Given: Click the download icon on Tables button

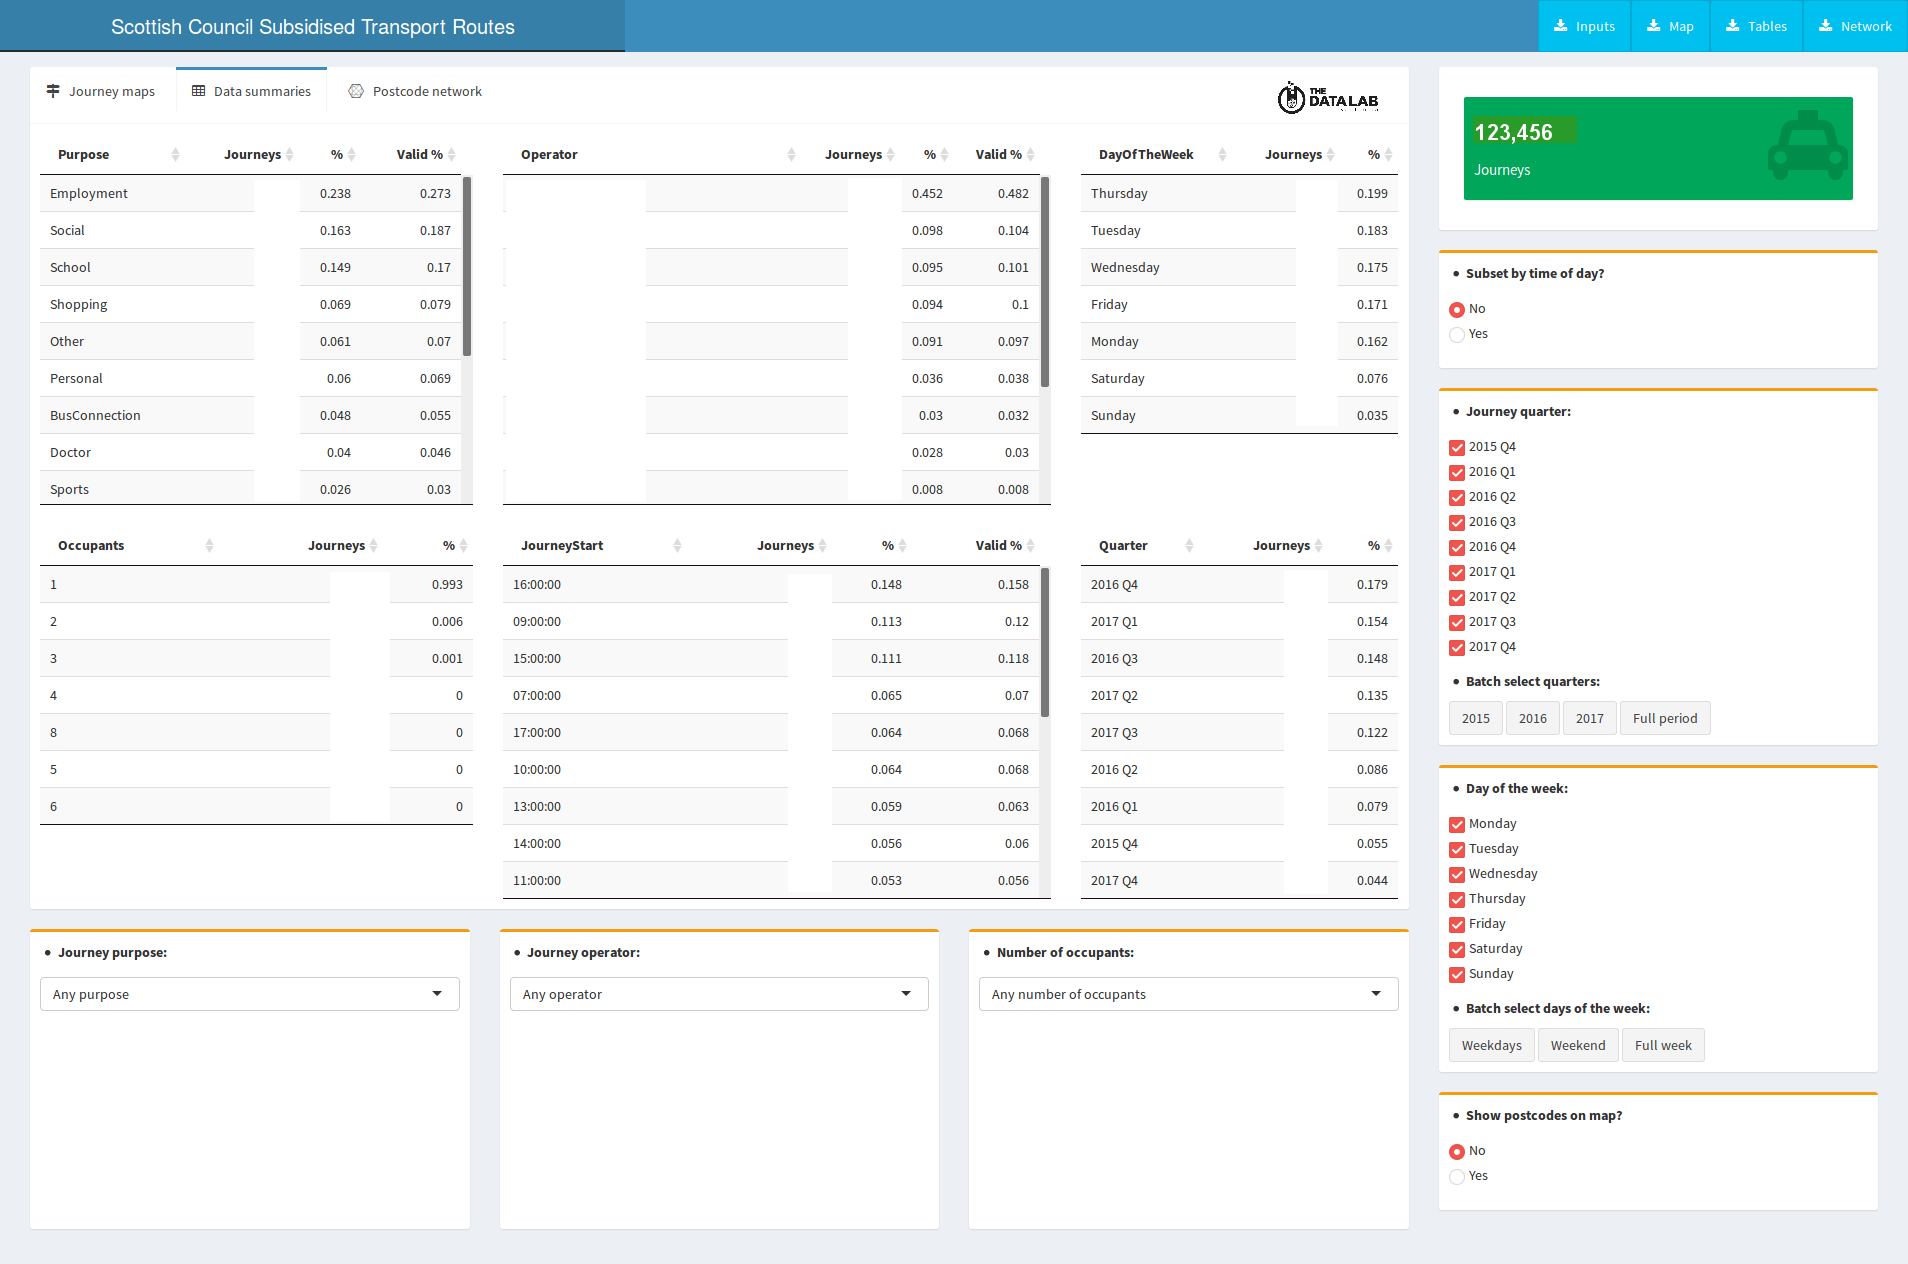Looking at the screenshot, I should (1732, 26).
